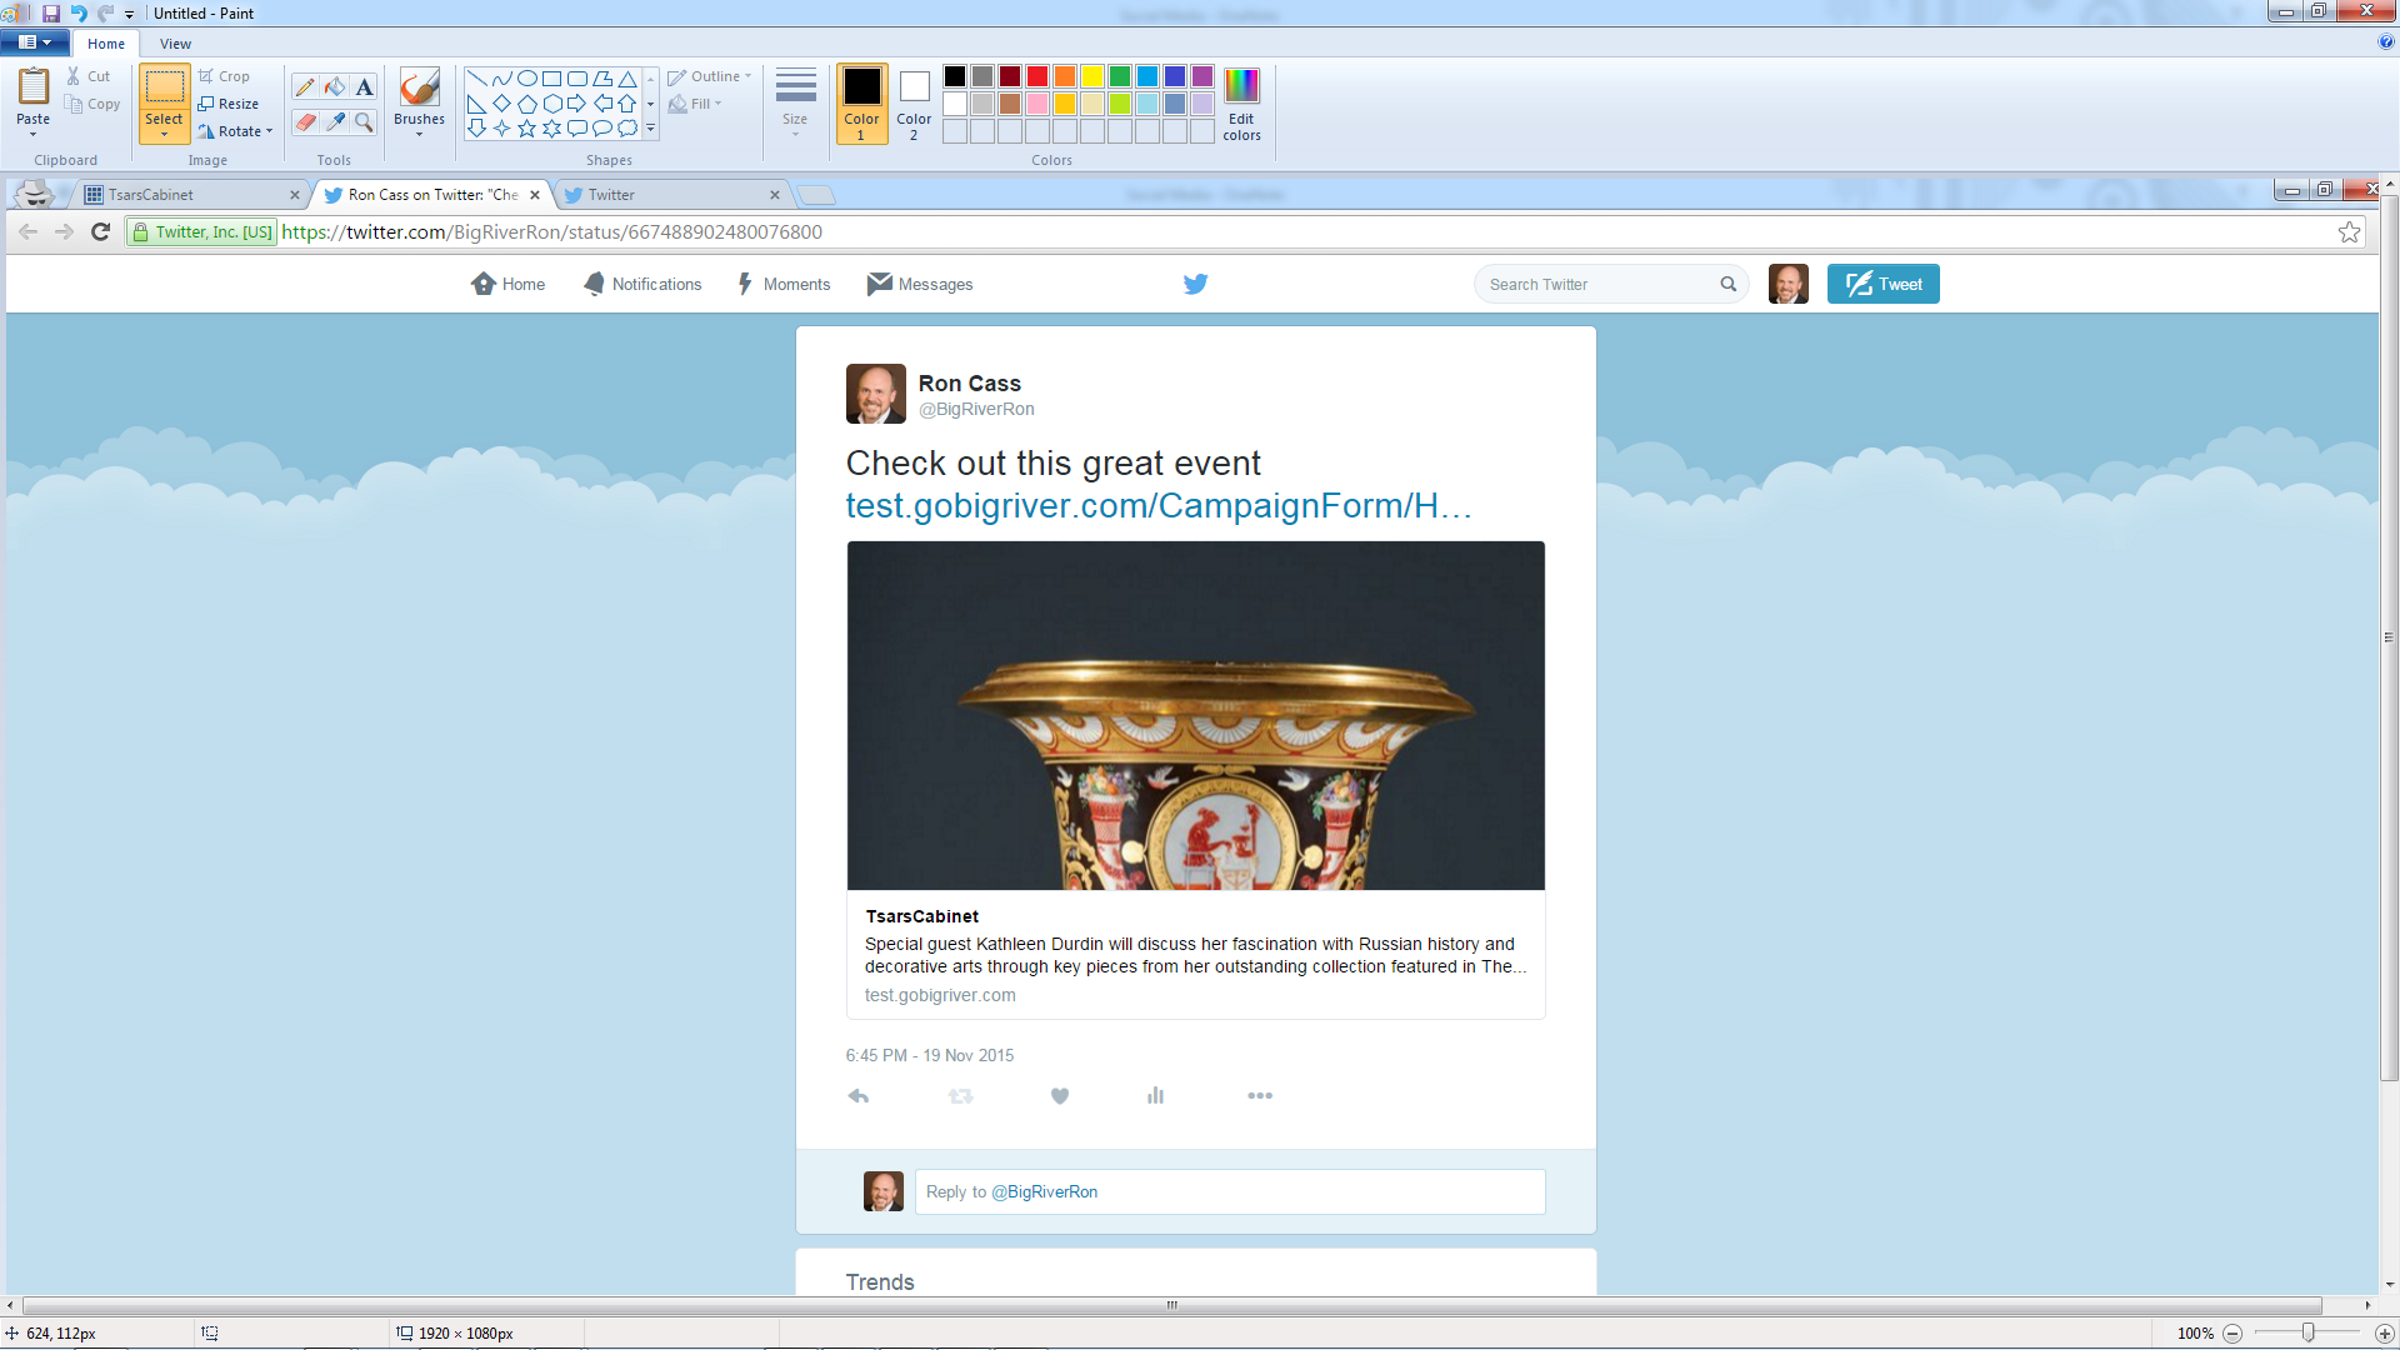The image size is (2400, 1350).
Task: Click the Undo arrow in title bar
Action: pyautogui.click(x=78, y=13)
